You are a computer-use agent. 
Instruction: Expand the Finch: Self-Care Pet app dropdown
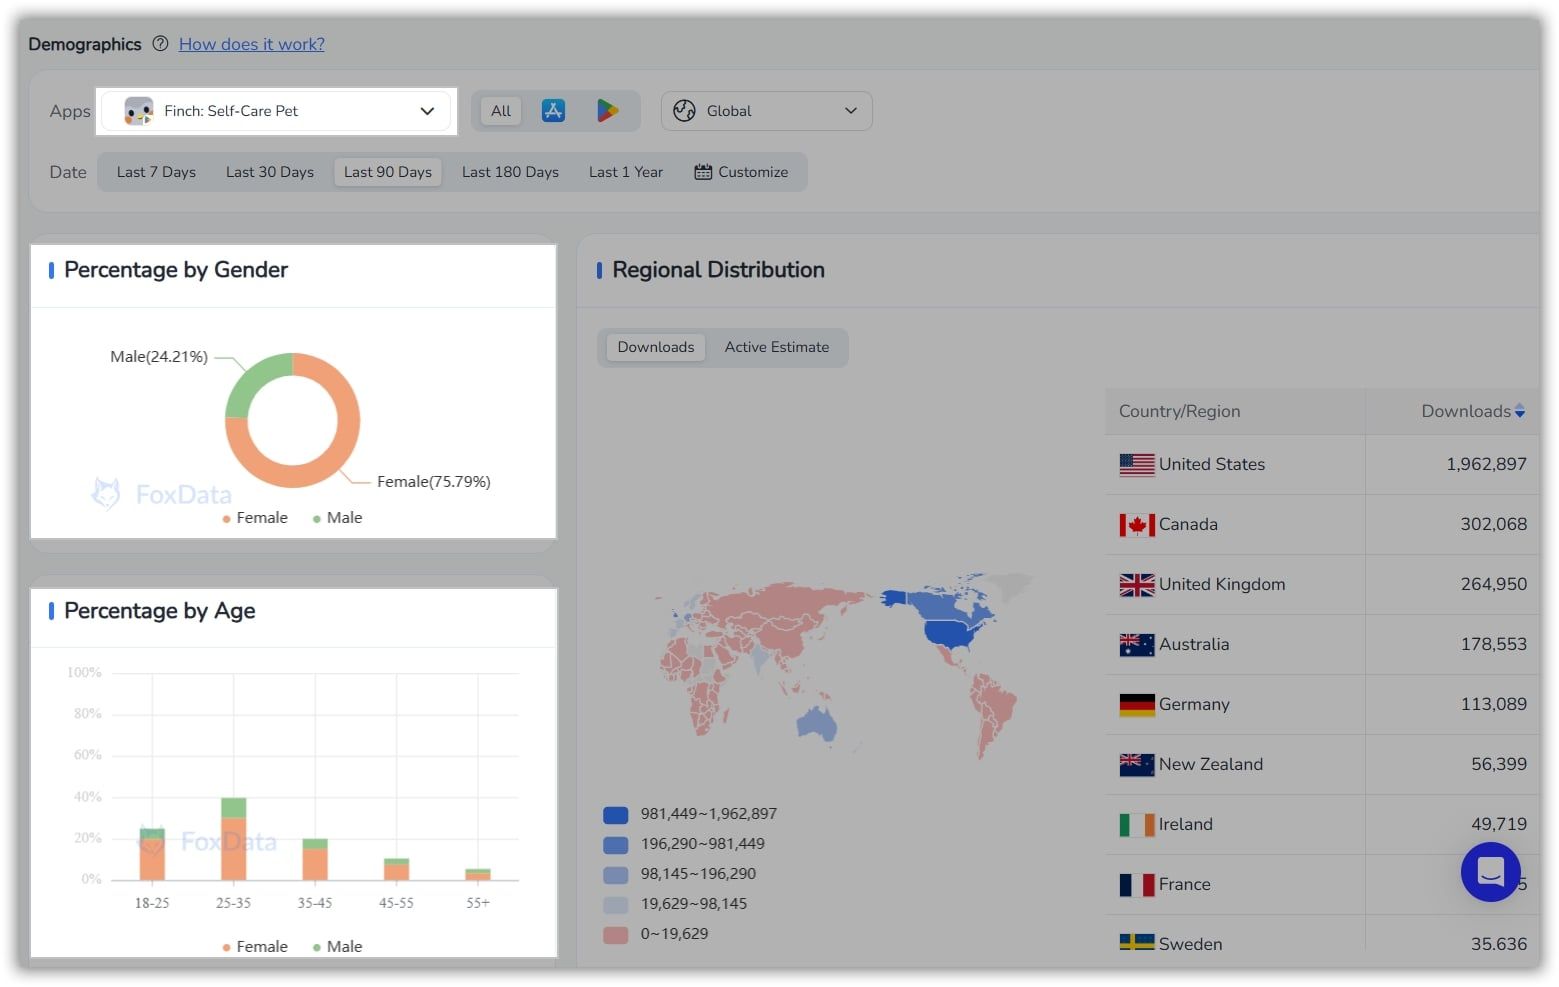277,111
